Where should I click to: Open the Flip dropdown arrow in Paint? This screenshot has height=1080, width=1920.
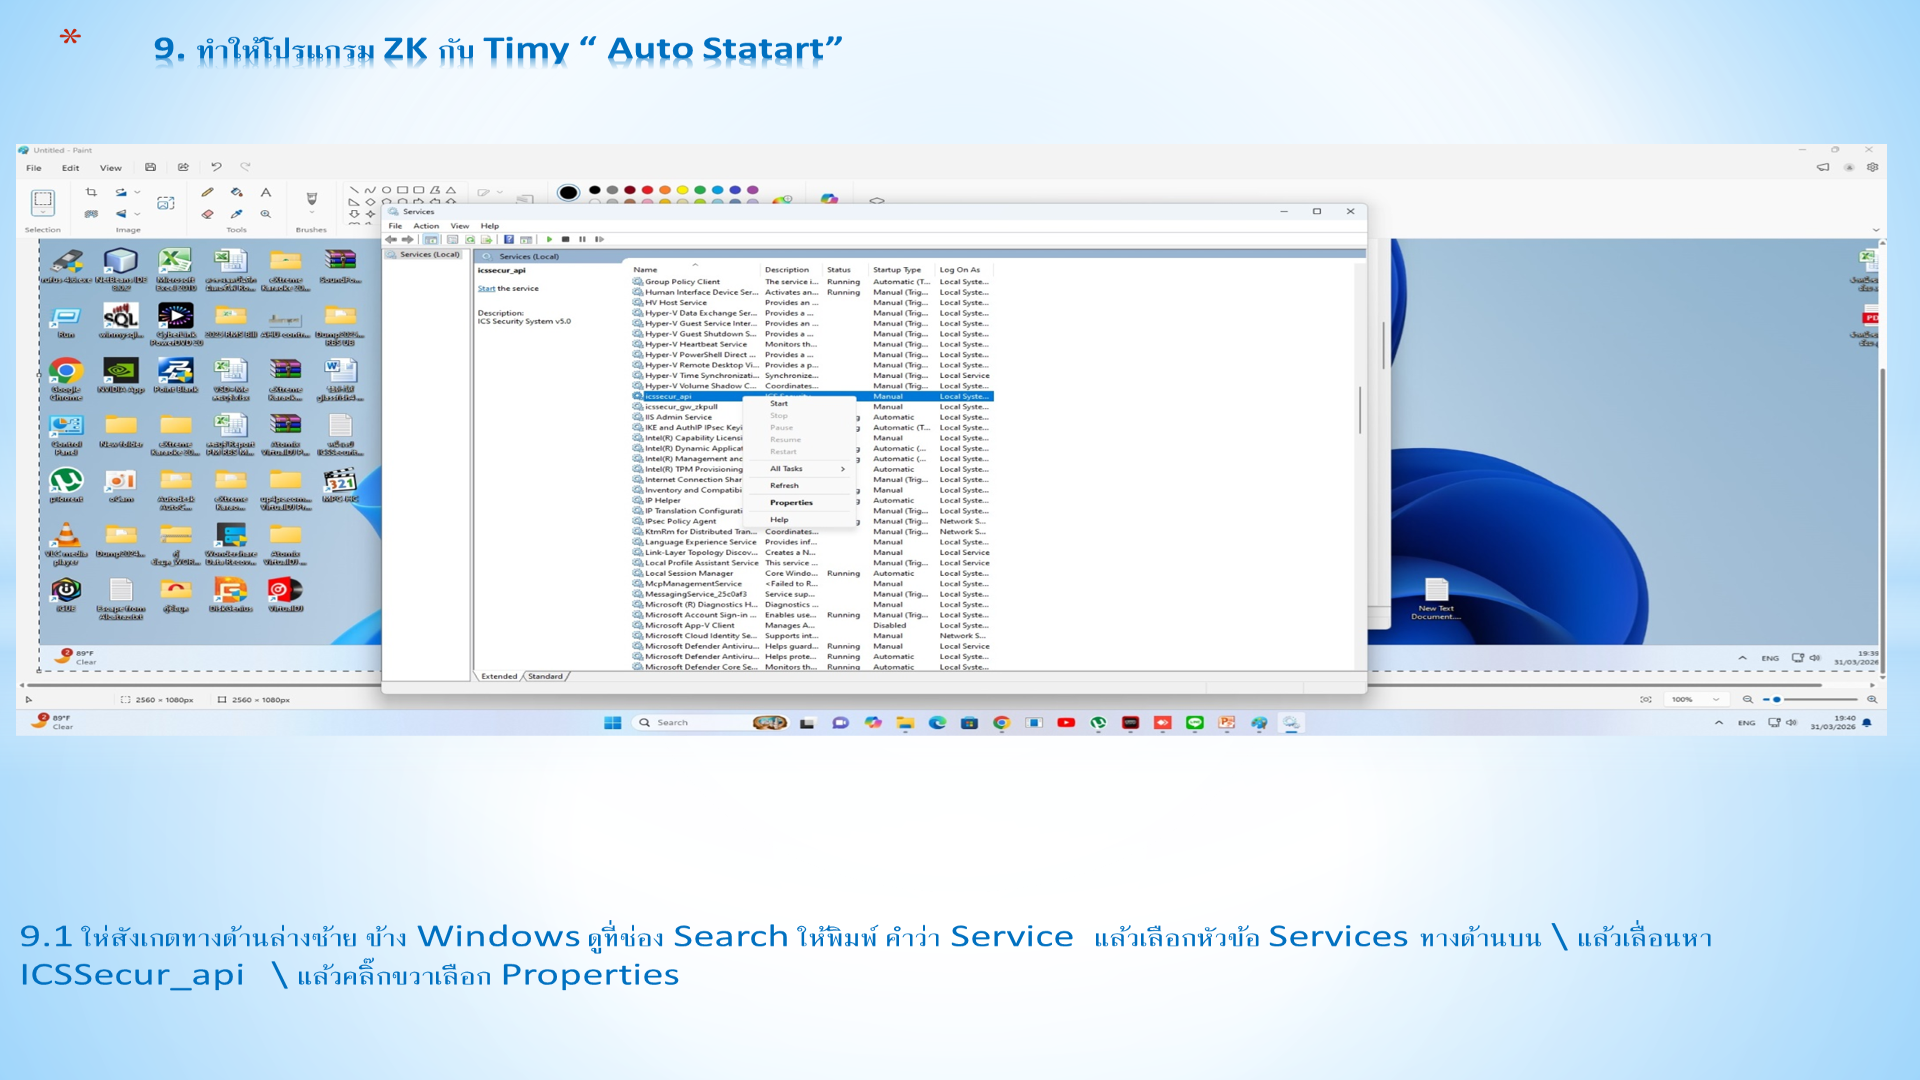[x=138, y=214]
